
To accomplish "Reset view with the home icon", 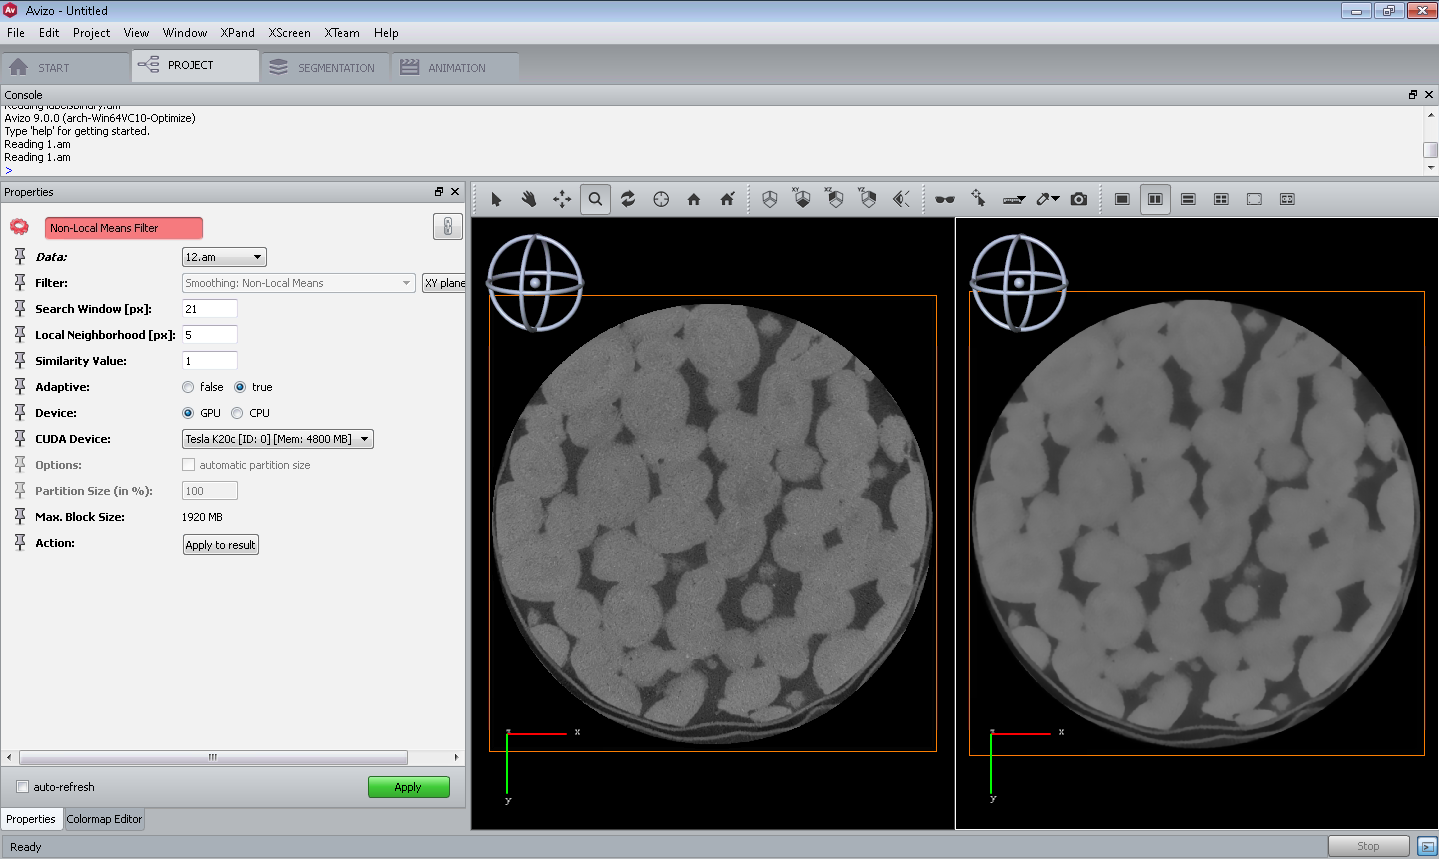I will click(694, 199).
